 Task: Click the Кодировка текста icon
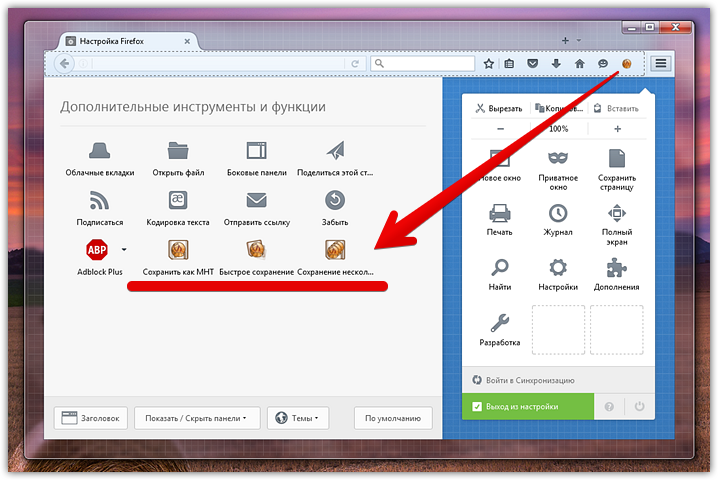(x=178, y=200)
